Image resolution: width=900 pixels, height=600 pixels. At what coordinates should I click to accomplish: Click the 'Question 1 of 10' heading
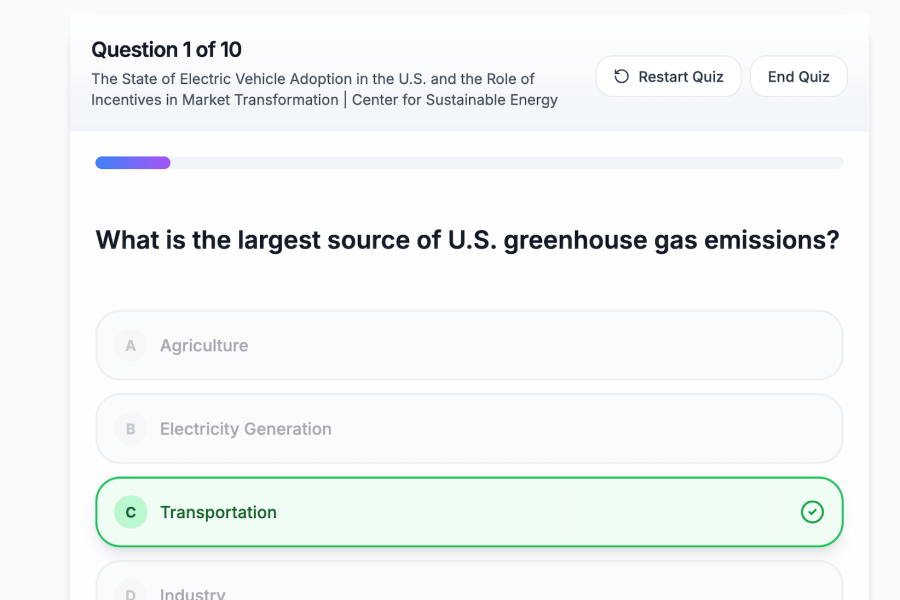tap(166, 50)
